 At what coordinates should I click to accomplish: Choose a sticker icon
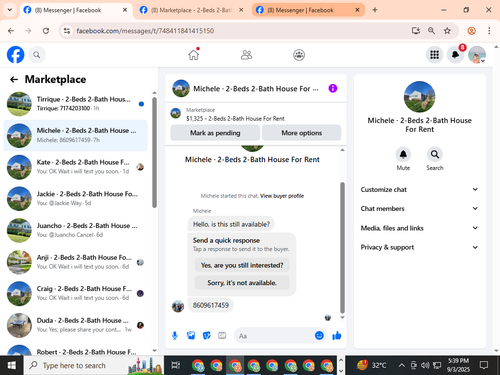pos(207,336)
